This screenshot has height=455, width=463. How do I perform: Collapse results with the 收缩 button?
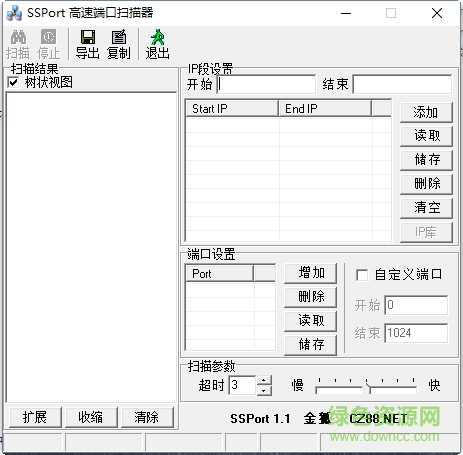(x=91, y=417)
